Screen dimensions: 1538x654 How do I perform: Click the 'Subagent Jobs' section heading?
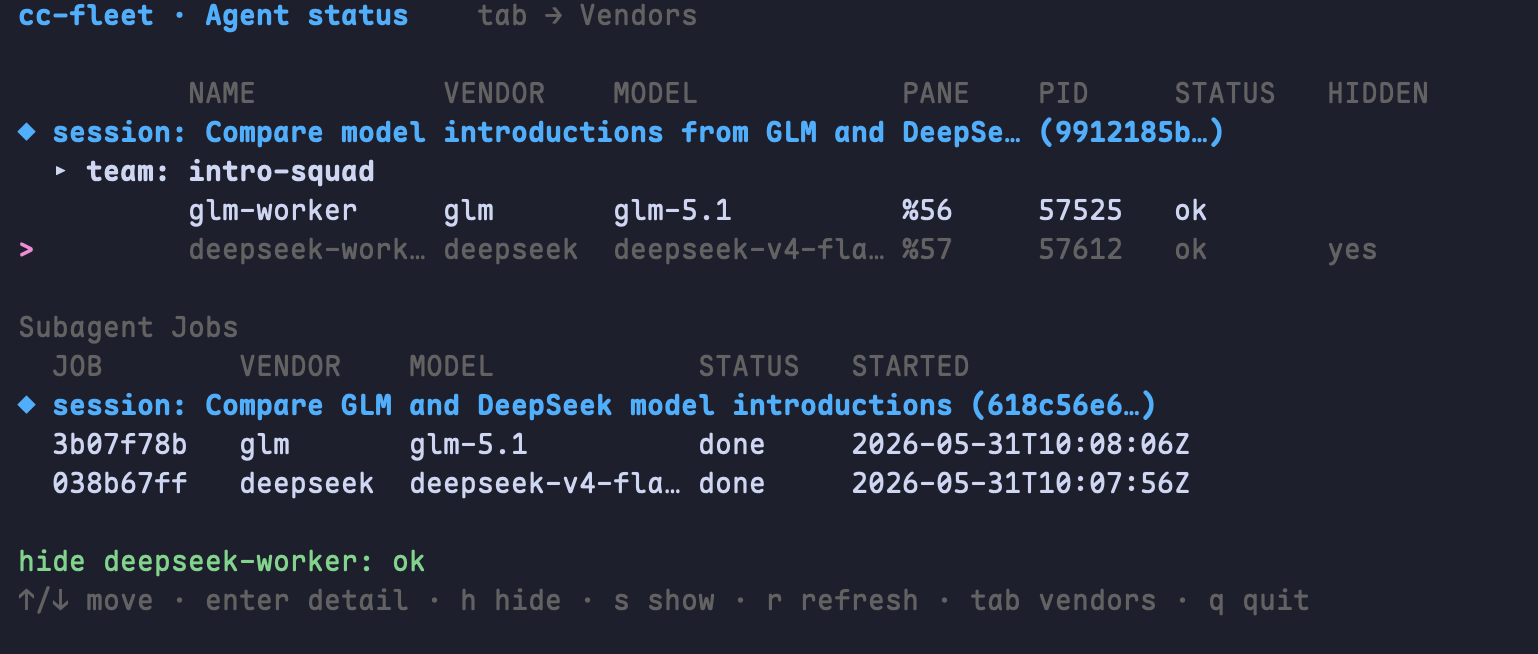[129, 327]
